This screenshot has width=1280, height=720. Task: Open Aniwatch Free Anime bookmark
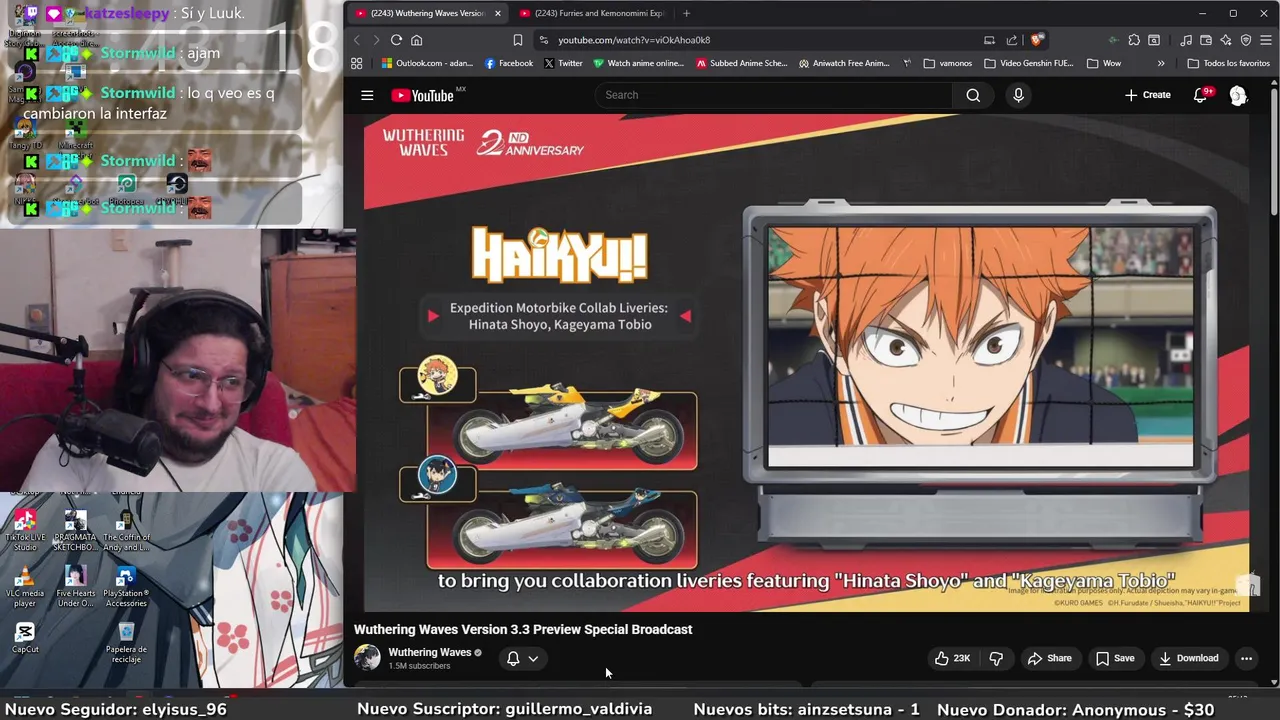[x=845, y=63]
